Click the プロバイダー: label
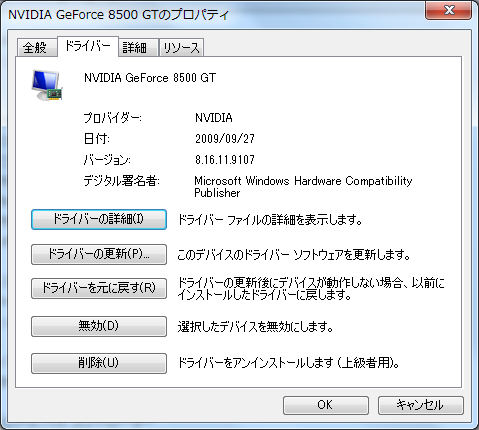Screen dimensions: 479x430 [x=112, y=118]
